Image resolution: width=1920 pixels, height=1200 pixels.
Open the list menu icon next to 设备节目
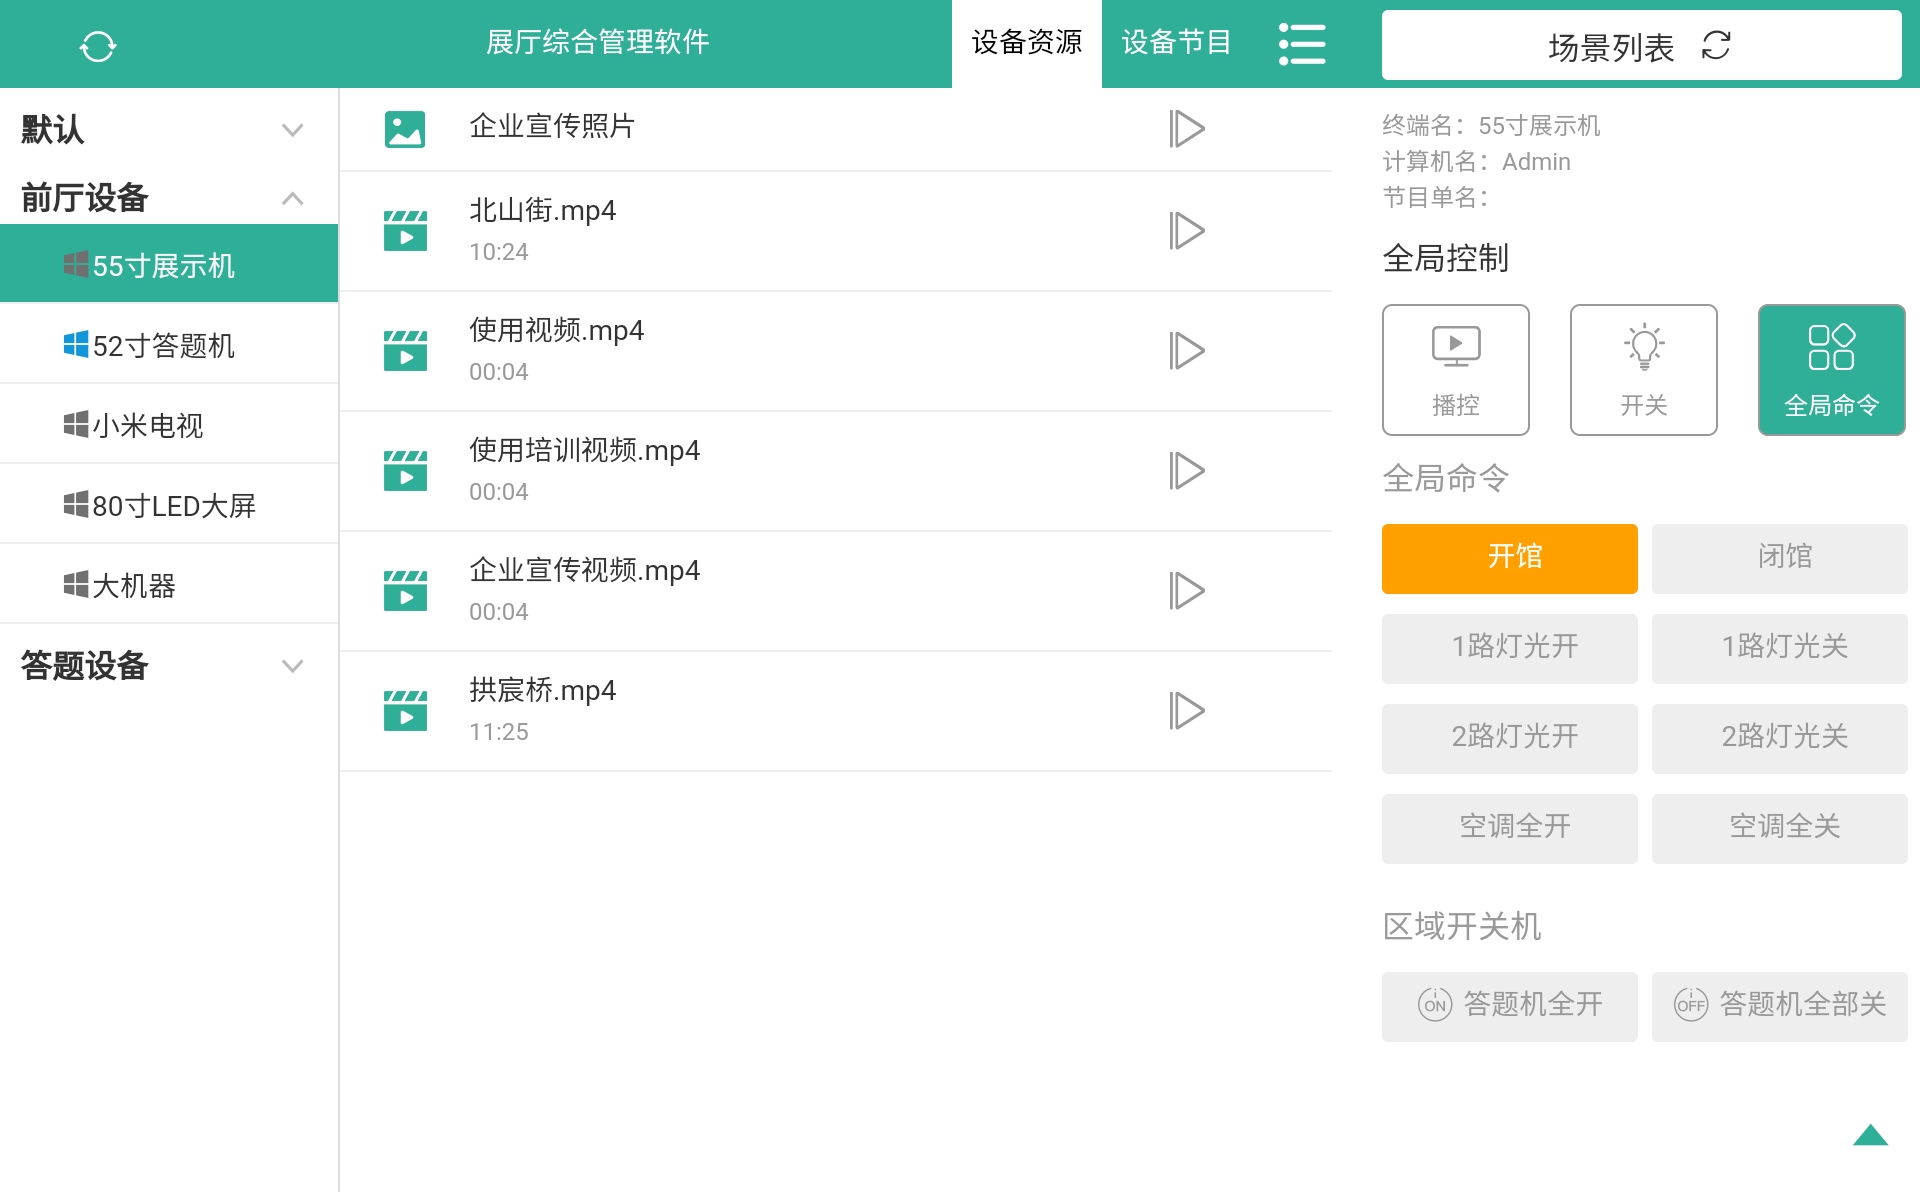[1302, 44]
